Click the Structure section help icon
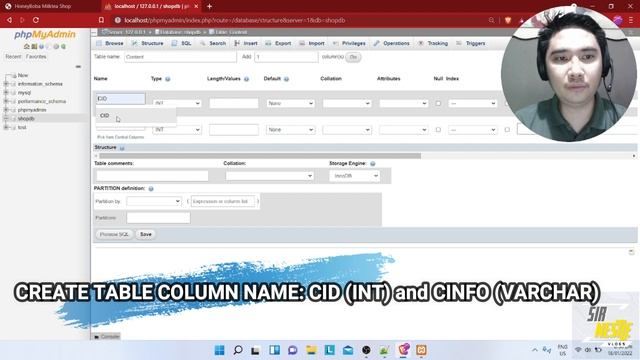The height and width of the screenshot is (360, 640). 122,148
